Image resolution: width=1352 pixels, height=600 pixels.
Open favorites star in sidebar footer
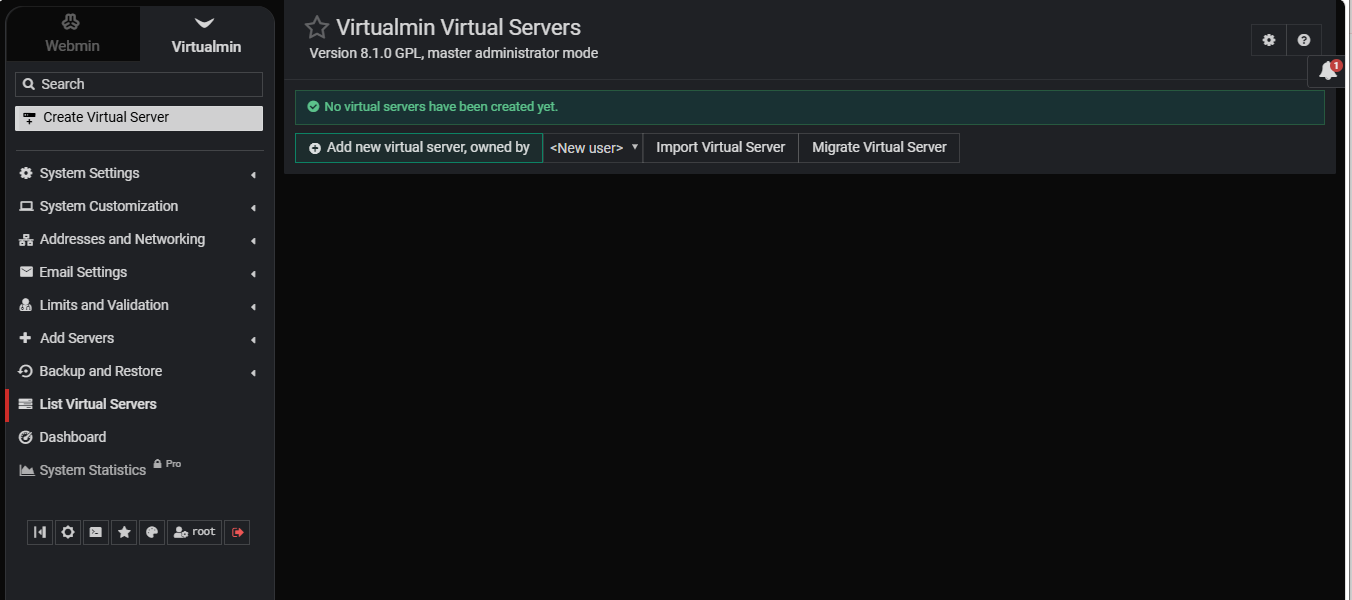click(x=124, y=533)
